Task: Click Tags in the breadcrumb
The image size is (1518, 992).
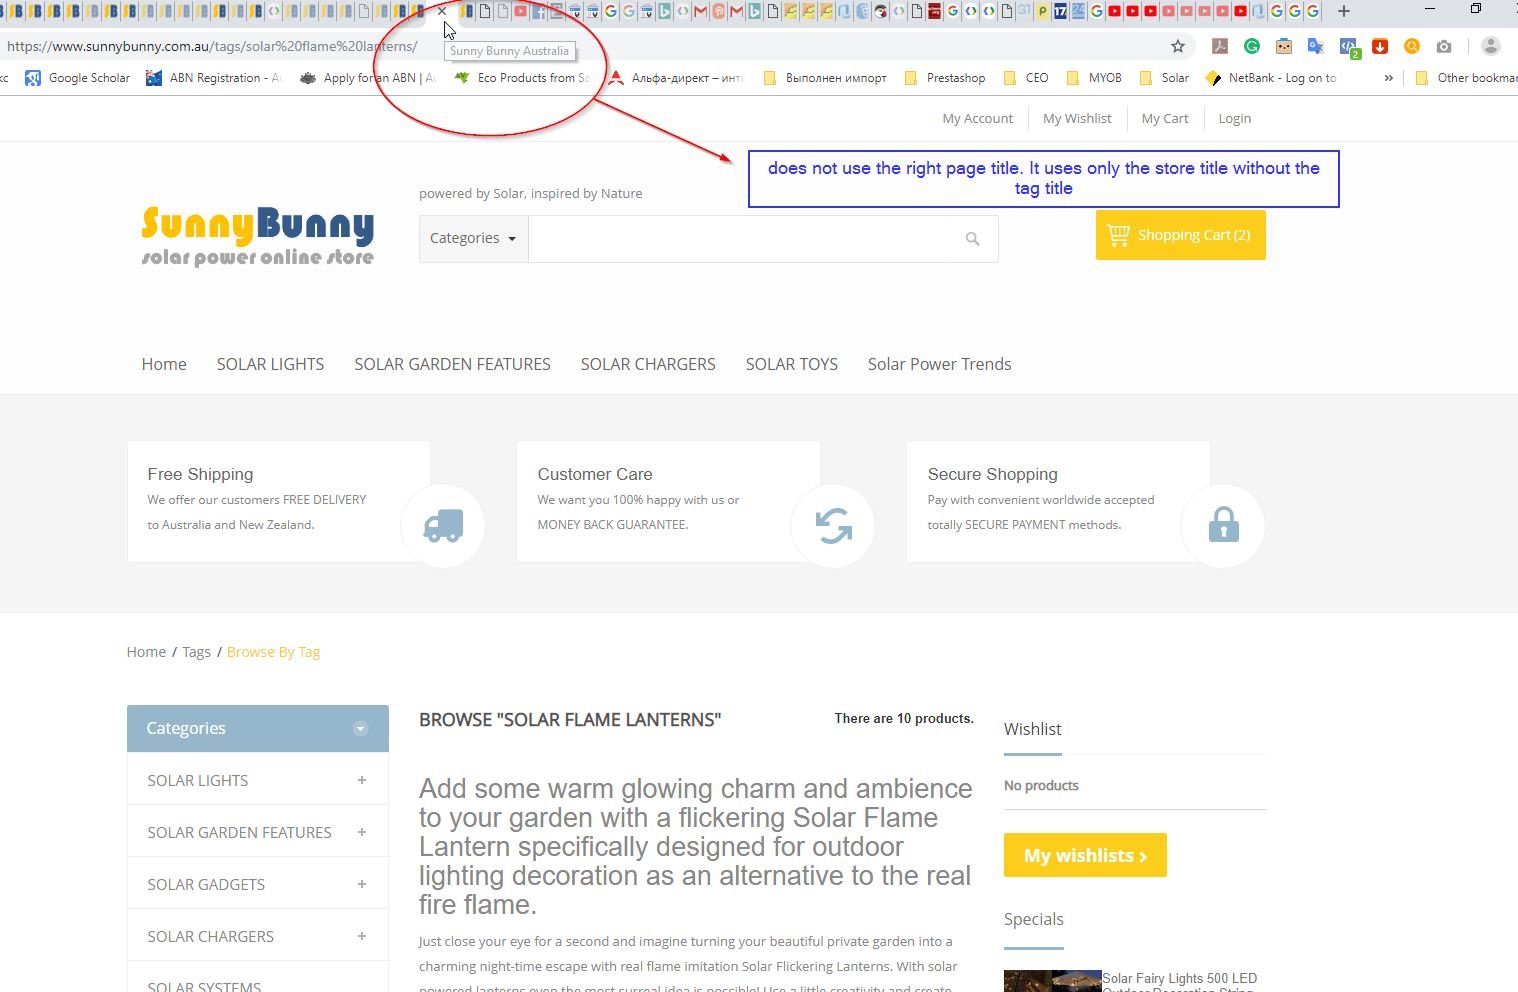Action: pyautogui.click(x=196, y=652)
